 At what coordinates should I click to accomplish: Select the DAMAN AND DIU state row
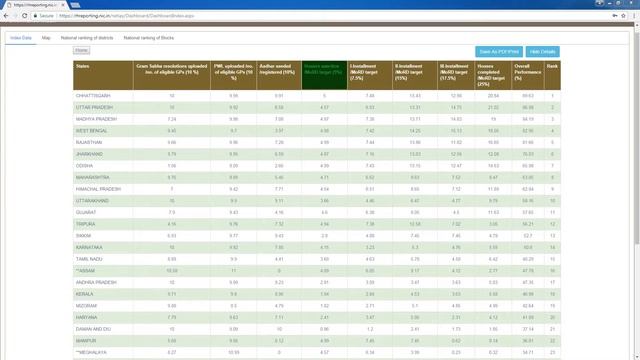click(317, 329)
